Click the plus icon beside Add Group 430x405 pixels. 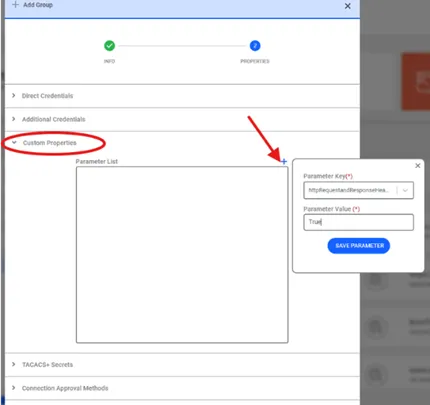pyautogui.click(x=15, y=5)
